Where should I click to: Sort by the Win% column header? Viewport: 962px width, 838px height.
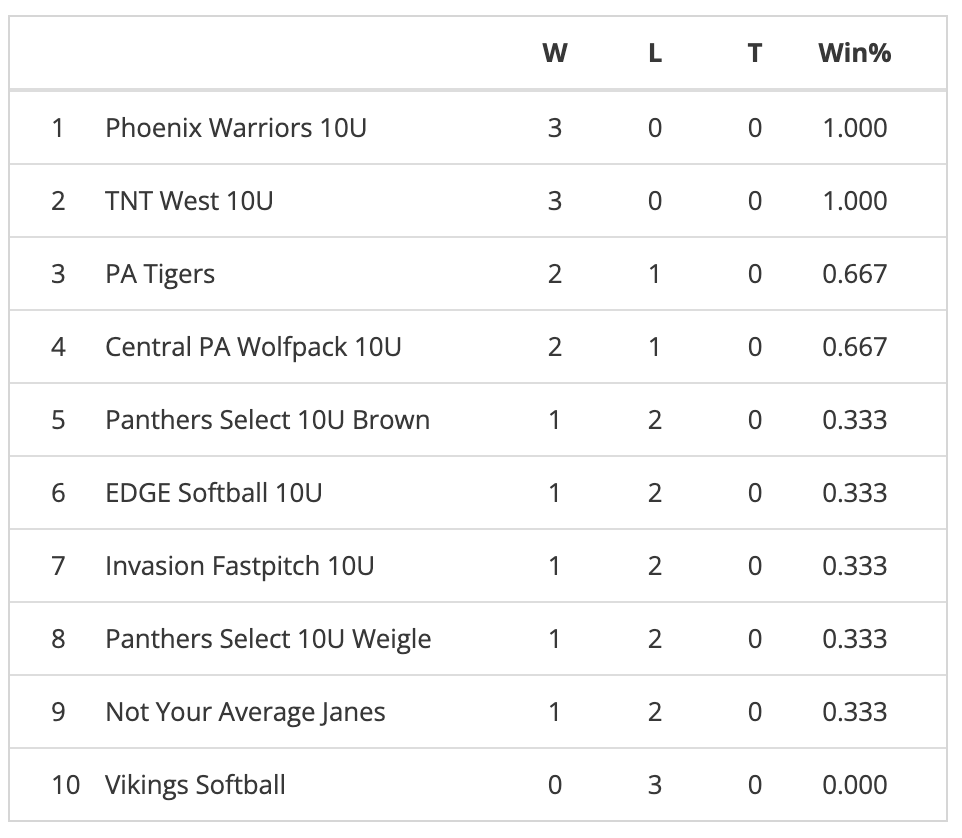[x=854, y=53]
